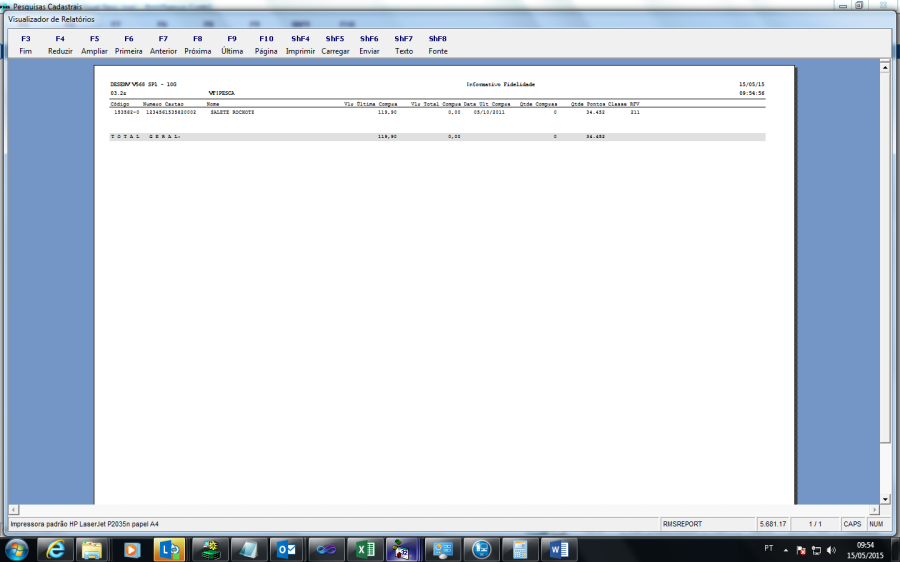Click the 'Código' column header
900x562 pixels.
coord(120,104)
